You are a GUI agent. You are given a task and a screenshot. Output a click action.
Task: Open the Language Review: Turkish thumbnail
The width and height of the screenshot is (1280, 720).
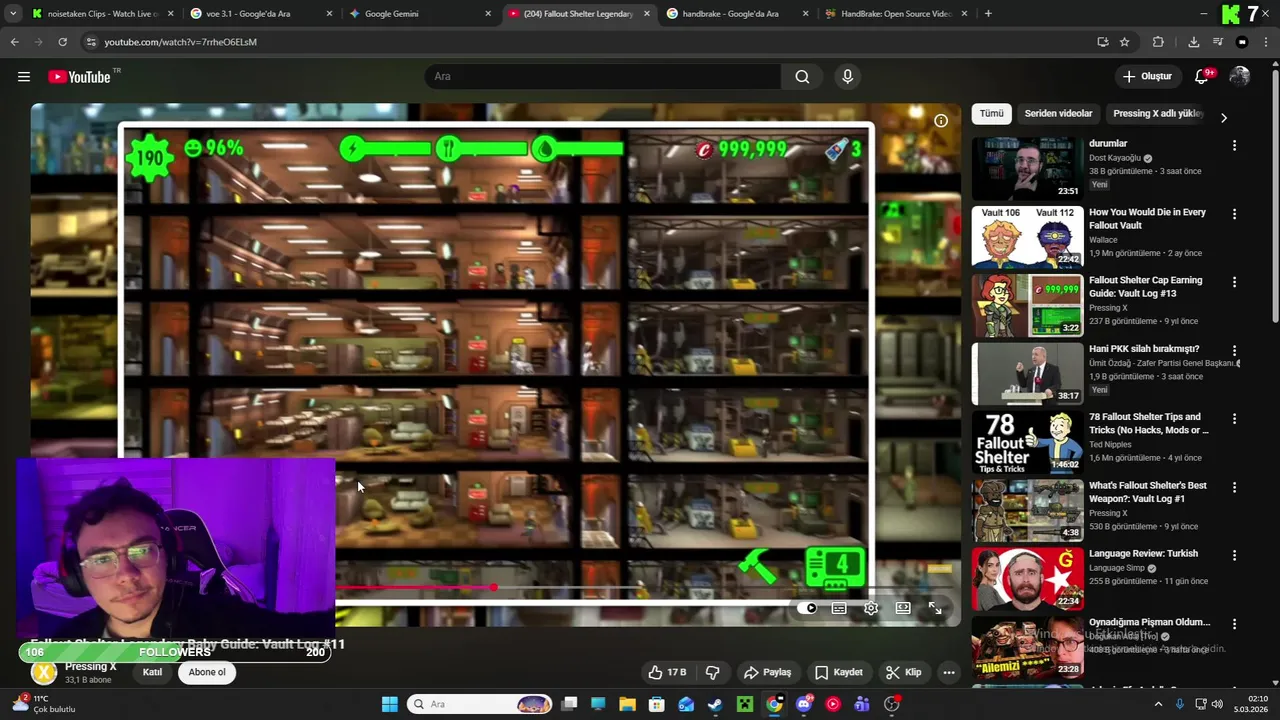pos(1027,578)
